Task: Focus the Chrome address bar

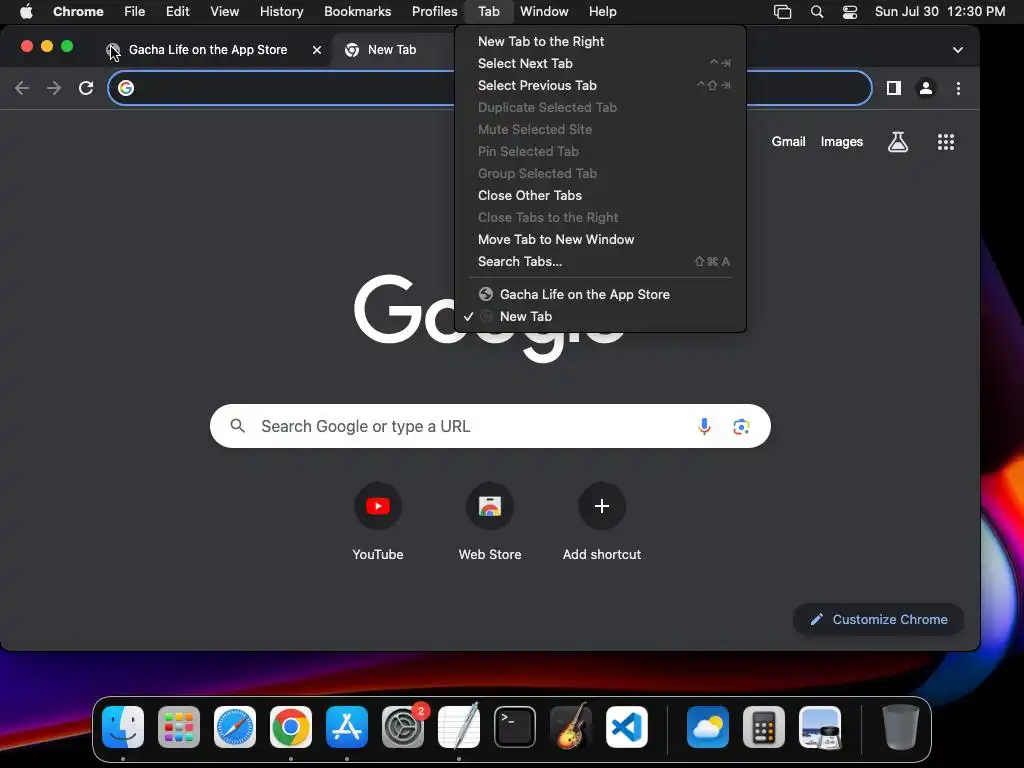Action: [490, 88]
